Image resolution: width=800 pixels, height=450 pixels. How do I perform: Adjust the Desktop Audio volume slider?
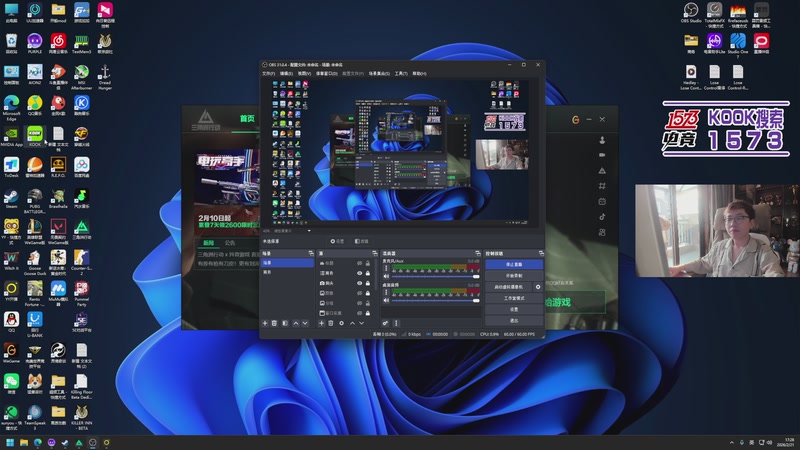tap(436, 301)
